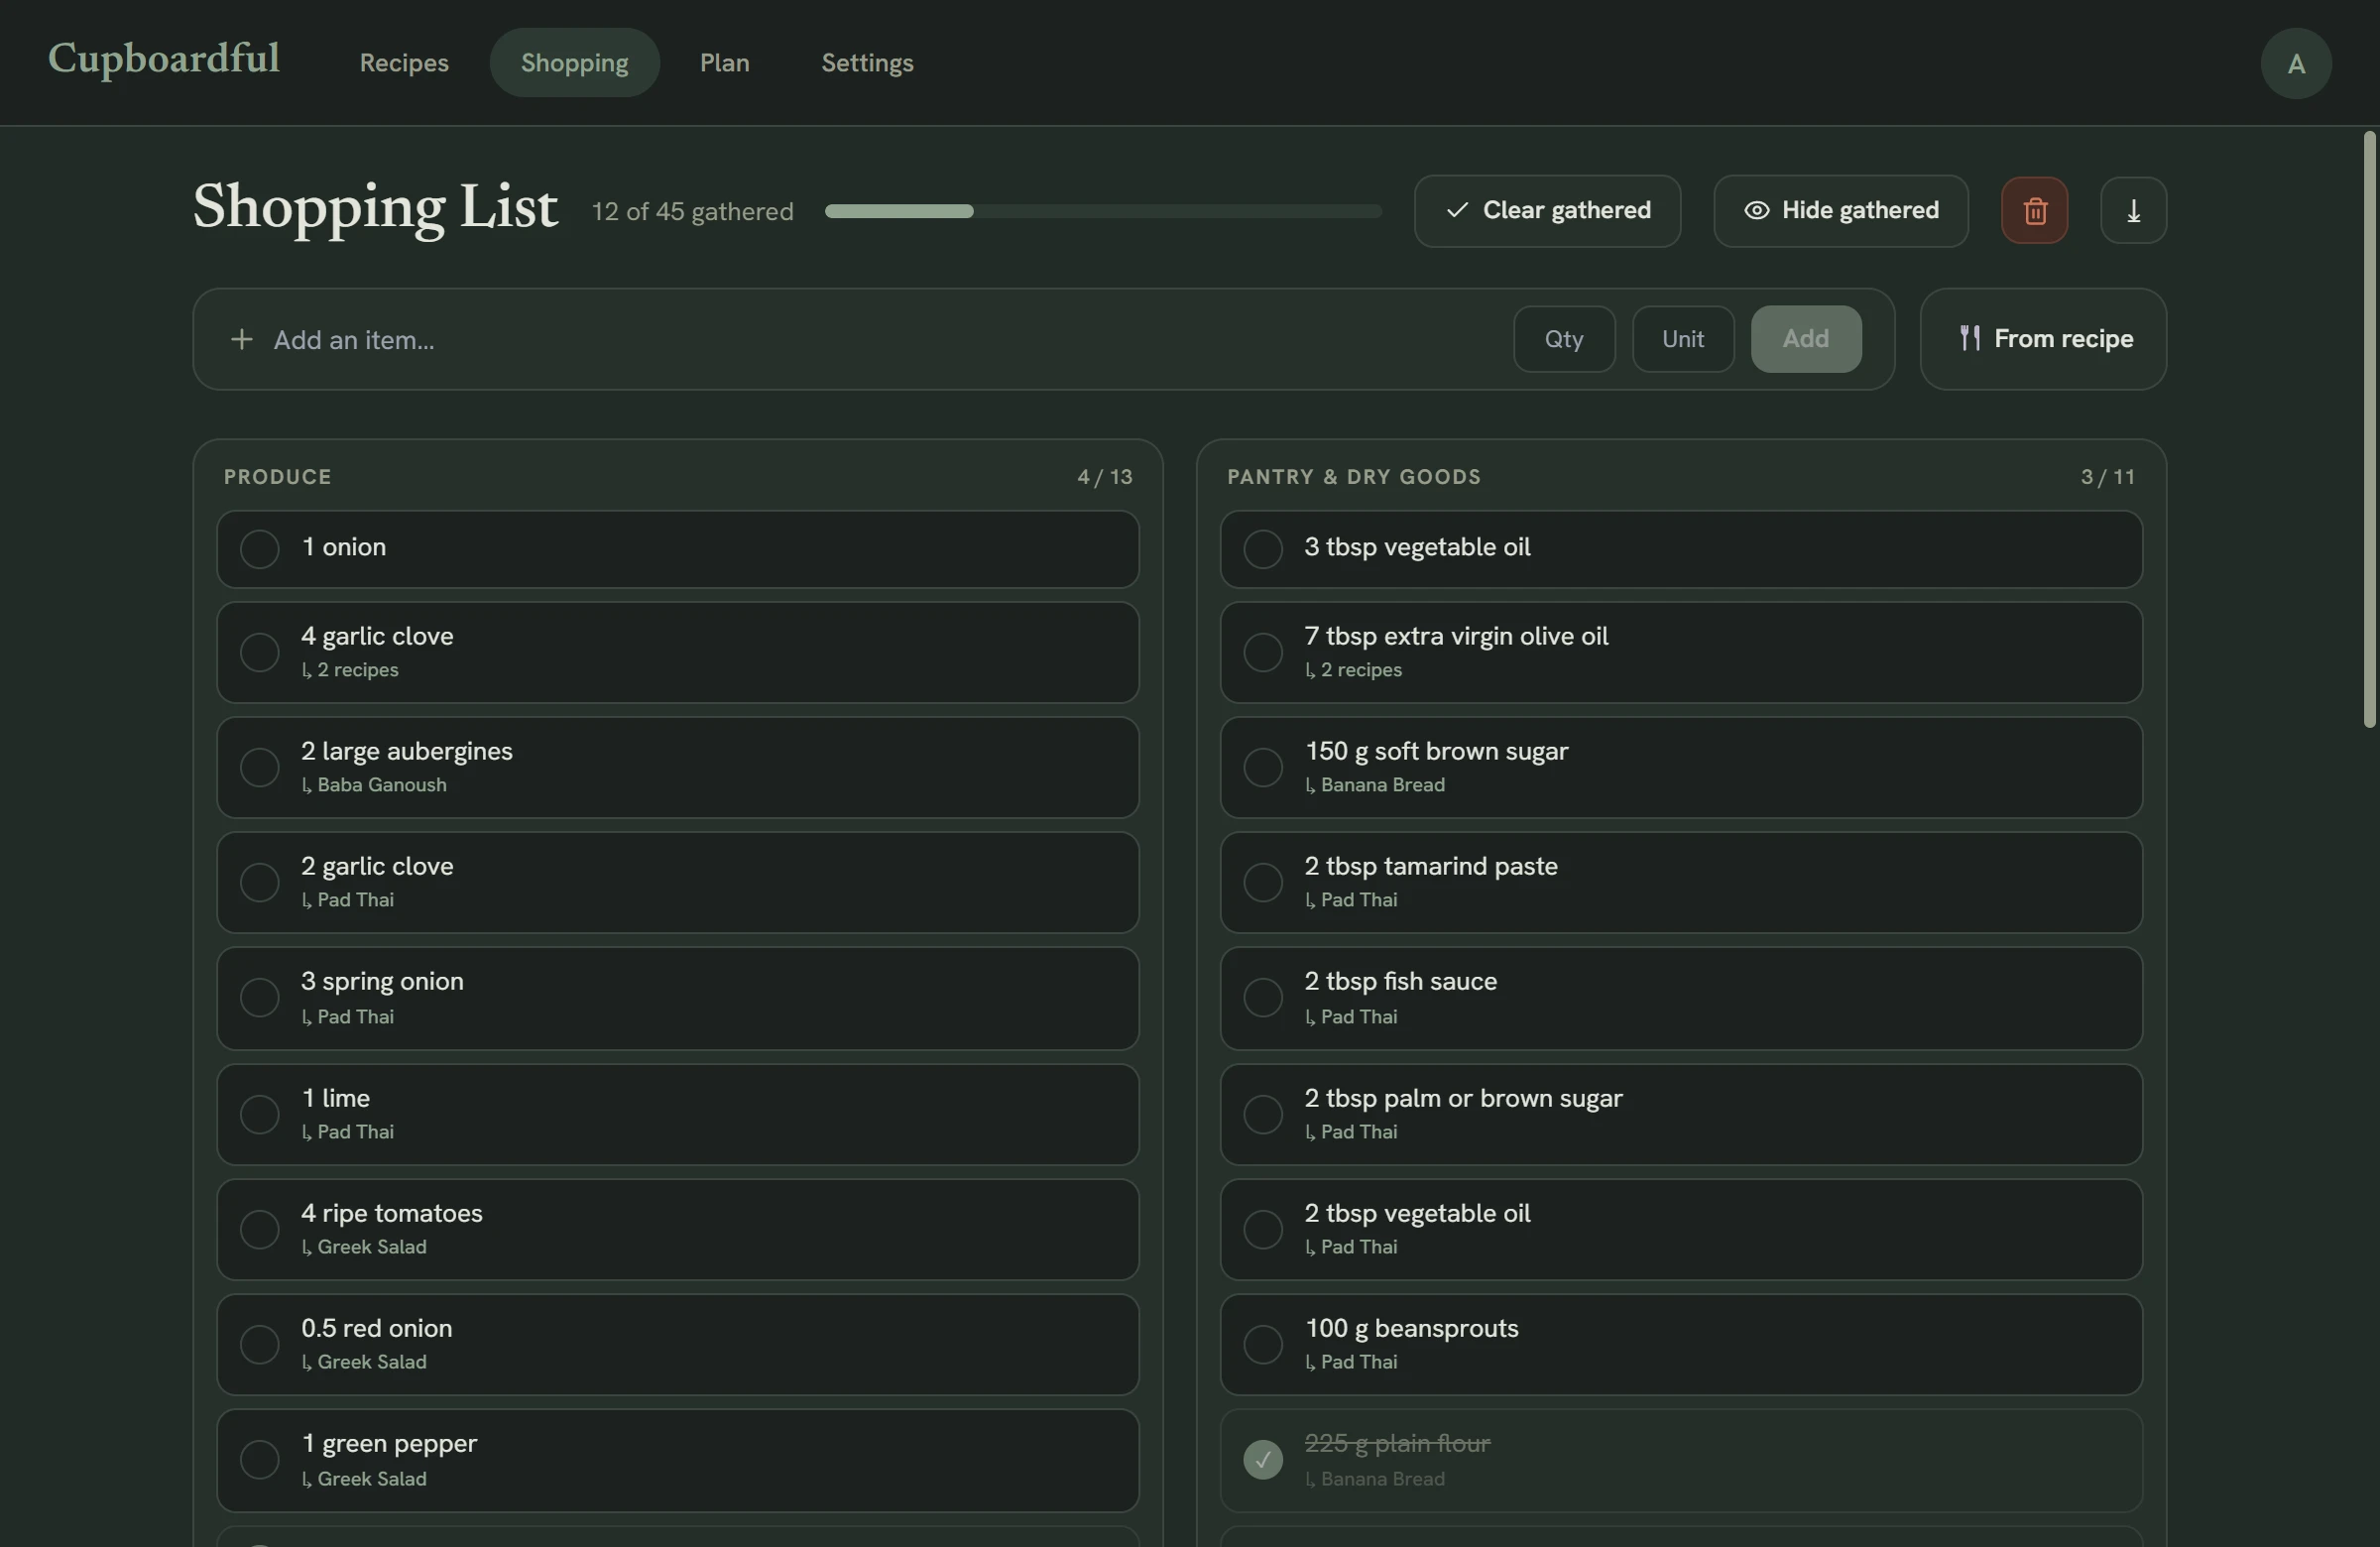
Task: Click '12 of 45 gathered' text
Action: (x=693, y=212)
